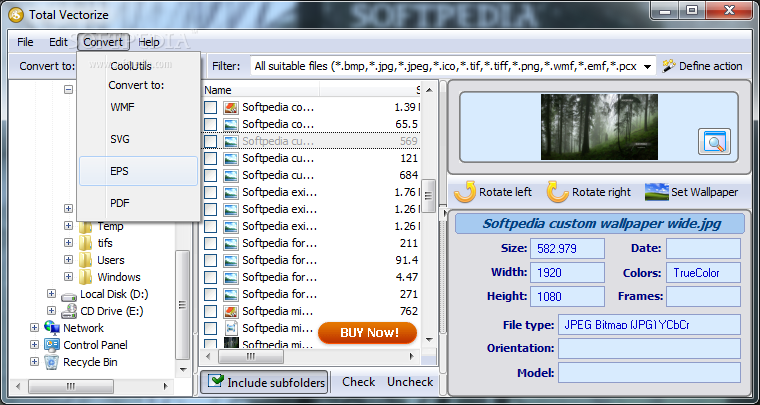
Task: Click the Rotate right arrow icon
Action: pos(557,192)
